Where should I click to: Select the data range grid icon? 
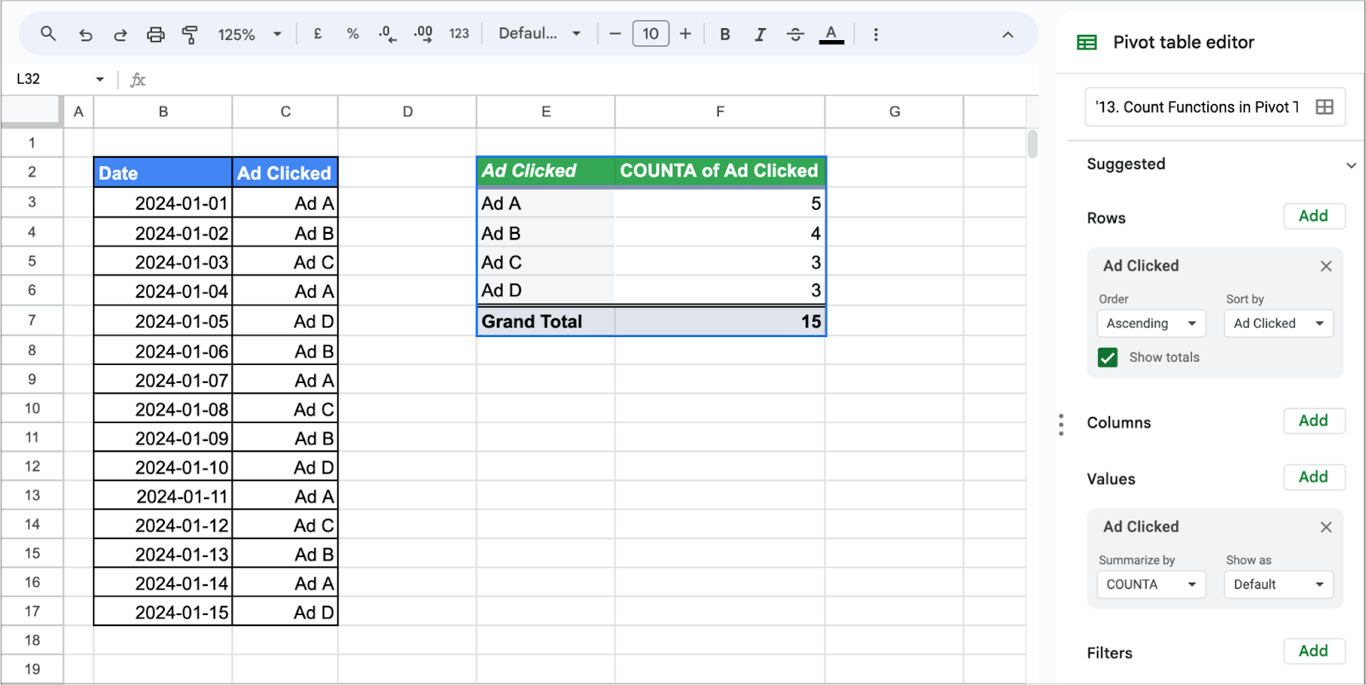(1324, 107)
